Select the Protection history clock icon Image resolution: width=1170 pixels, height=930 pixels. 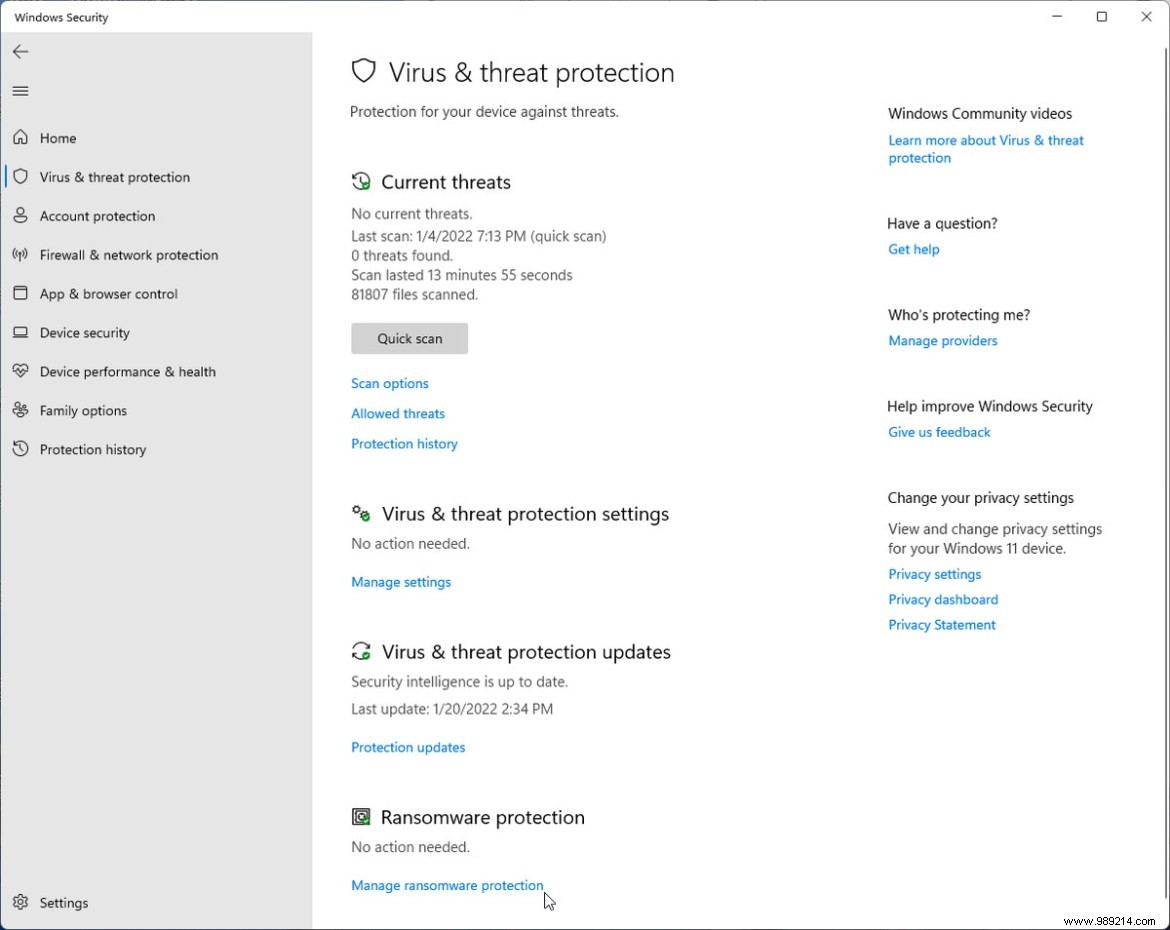[21, 449]
